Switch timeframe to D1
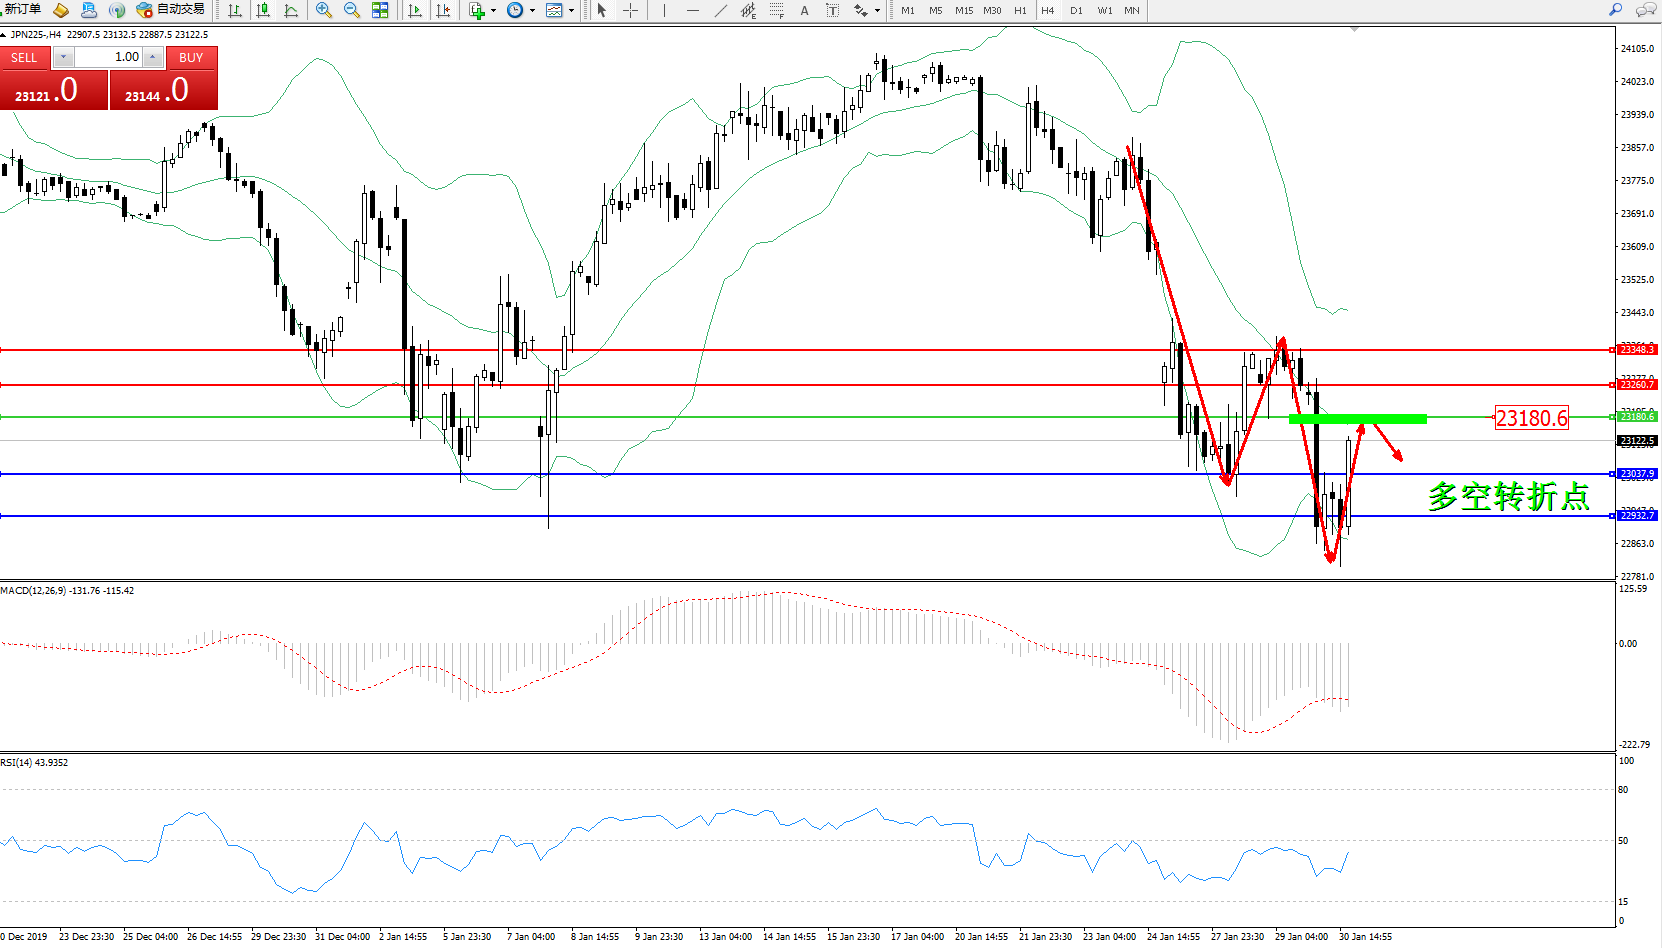 point(1076,10)
